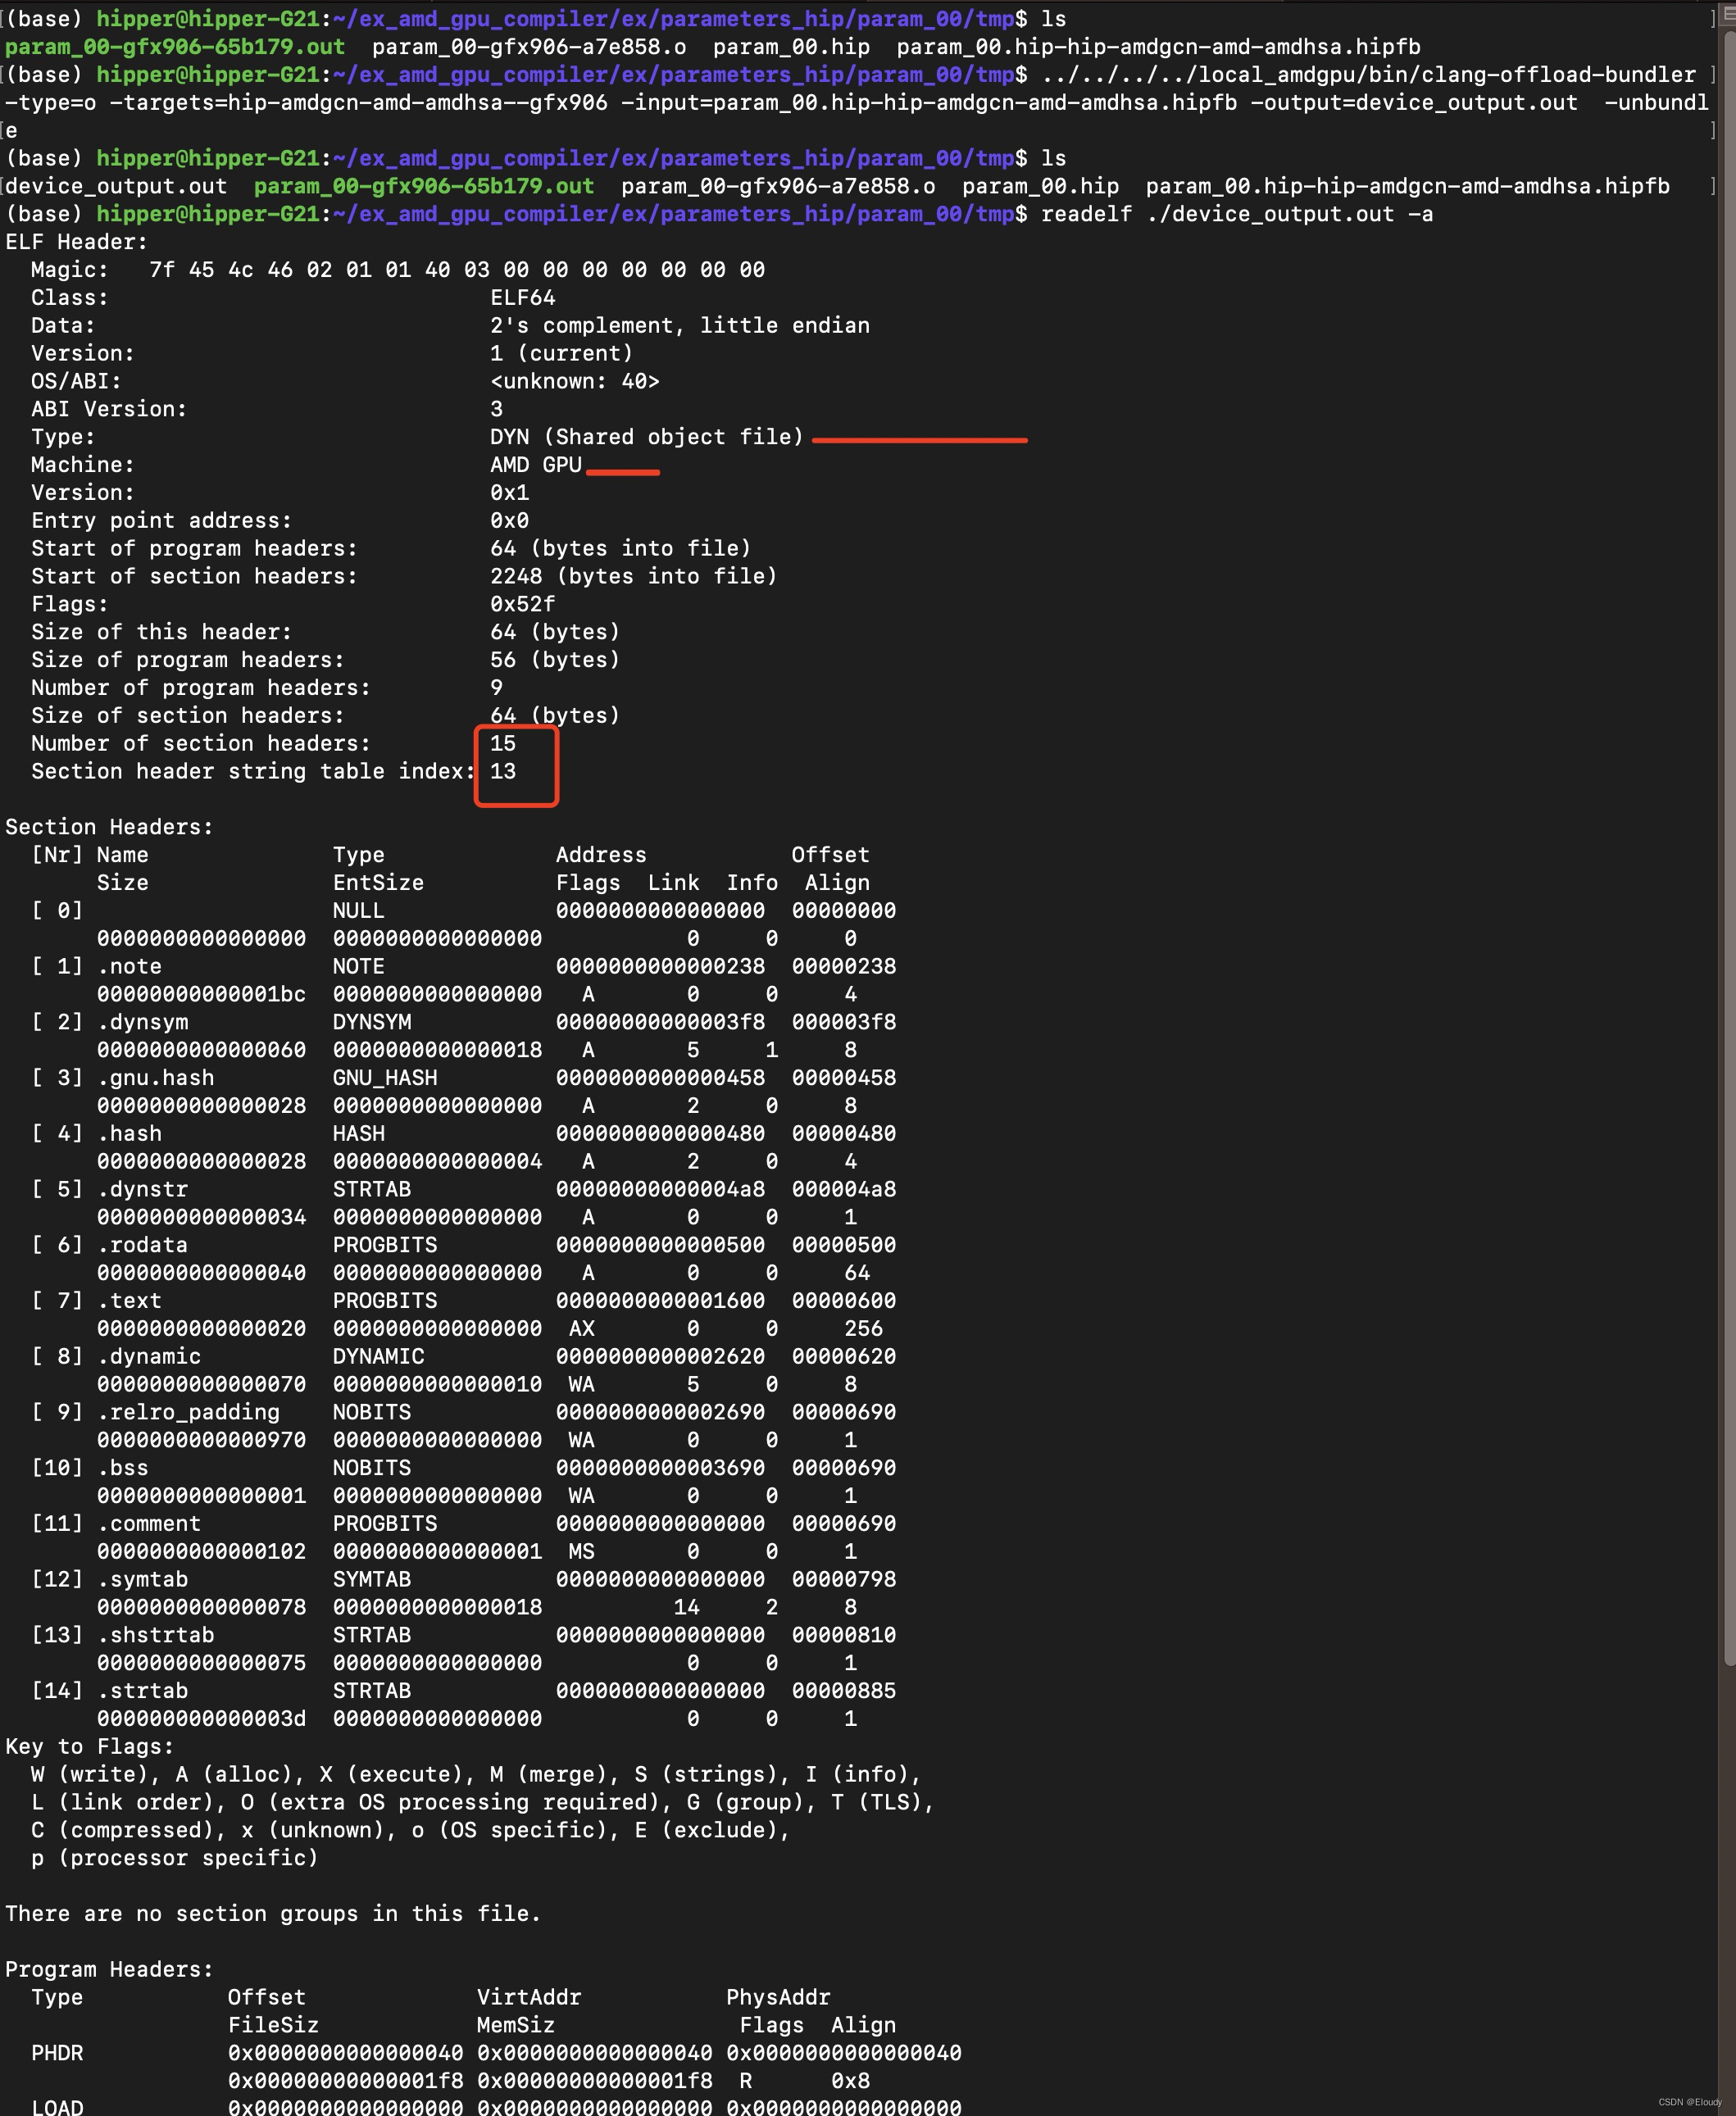Screen dimensions: 1736x2116
Task: Click 'param_00-gfx906-a7e858.o' in first ls output
Action: tap(529, 47)
